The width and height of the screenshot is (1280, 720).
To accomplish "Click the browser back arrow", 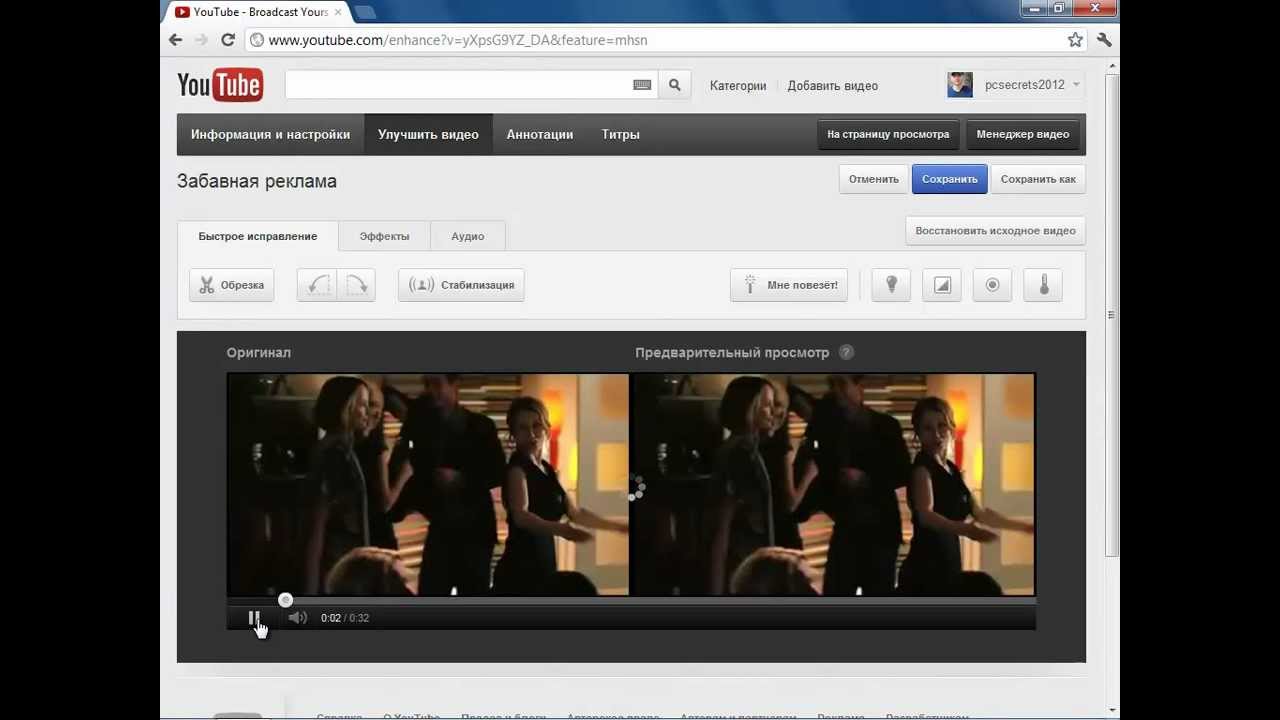I will click(x=176, y=40).
